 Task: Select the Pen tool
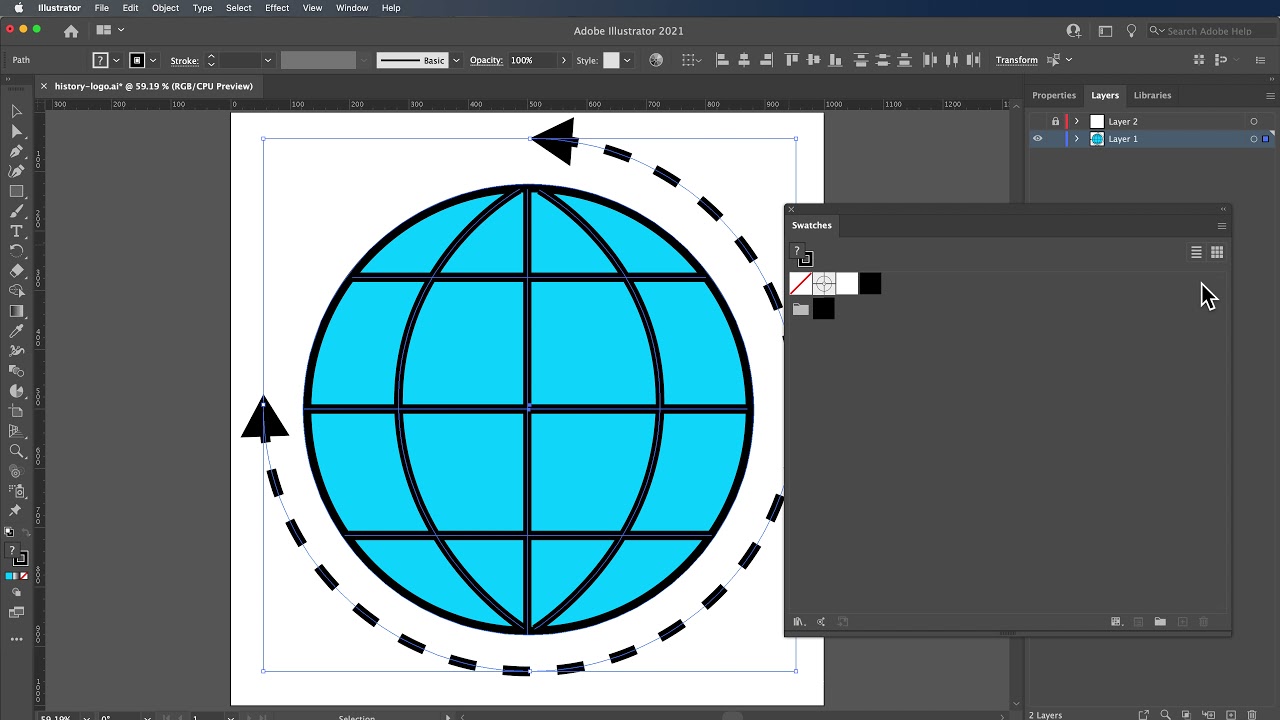click(x=16, y=152)
